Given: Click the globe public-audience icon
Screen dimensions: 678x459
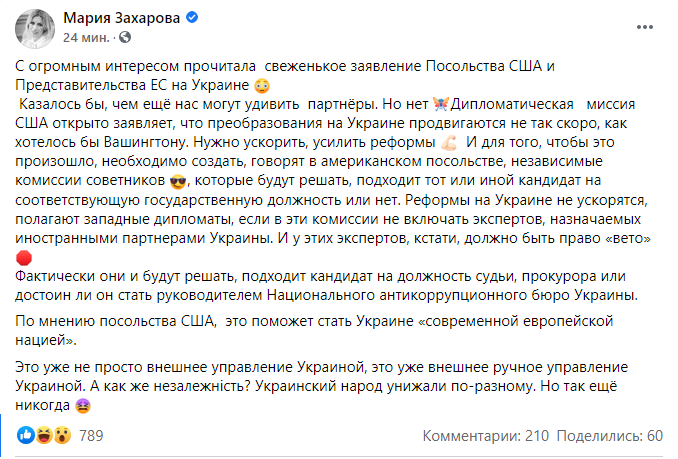Looking at the screenshot, I should point(125,38).
